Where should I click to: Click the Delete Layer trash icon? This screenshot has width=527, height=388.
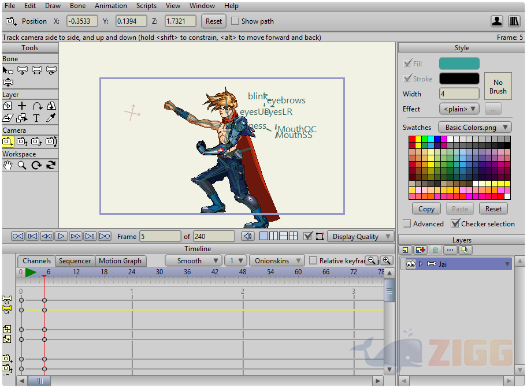[435, 250]
